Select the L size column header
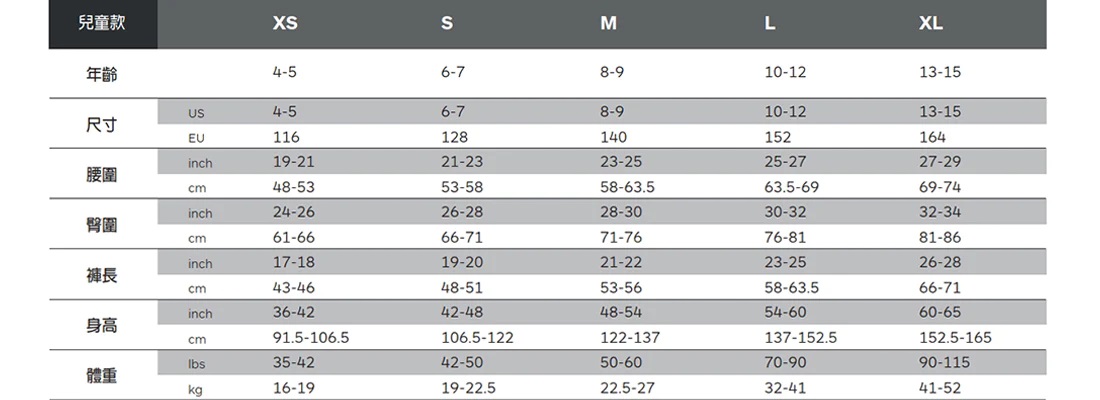Viewport: 1100px width, 400px height. tap(769, 24)
